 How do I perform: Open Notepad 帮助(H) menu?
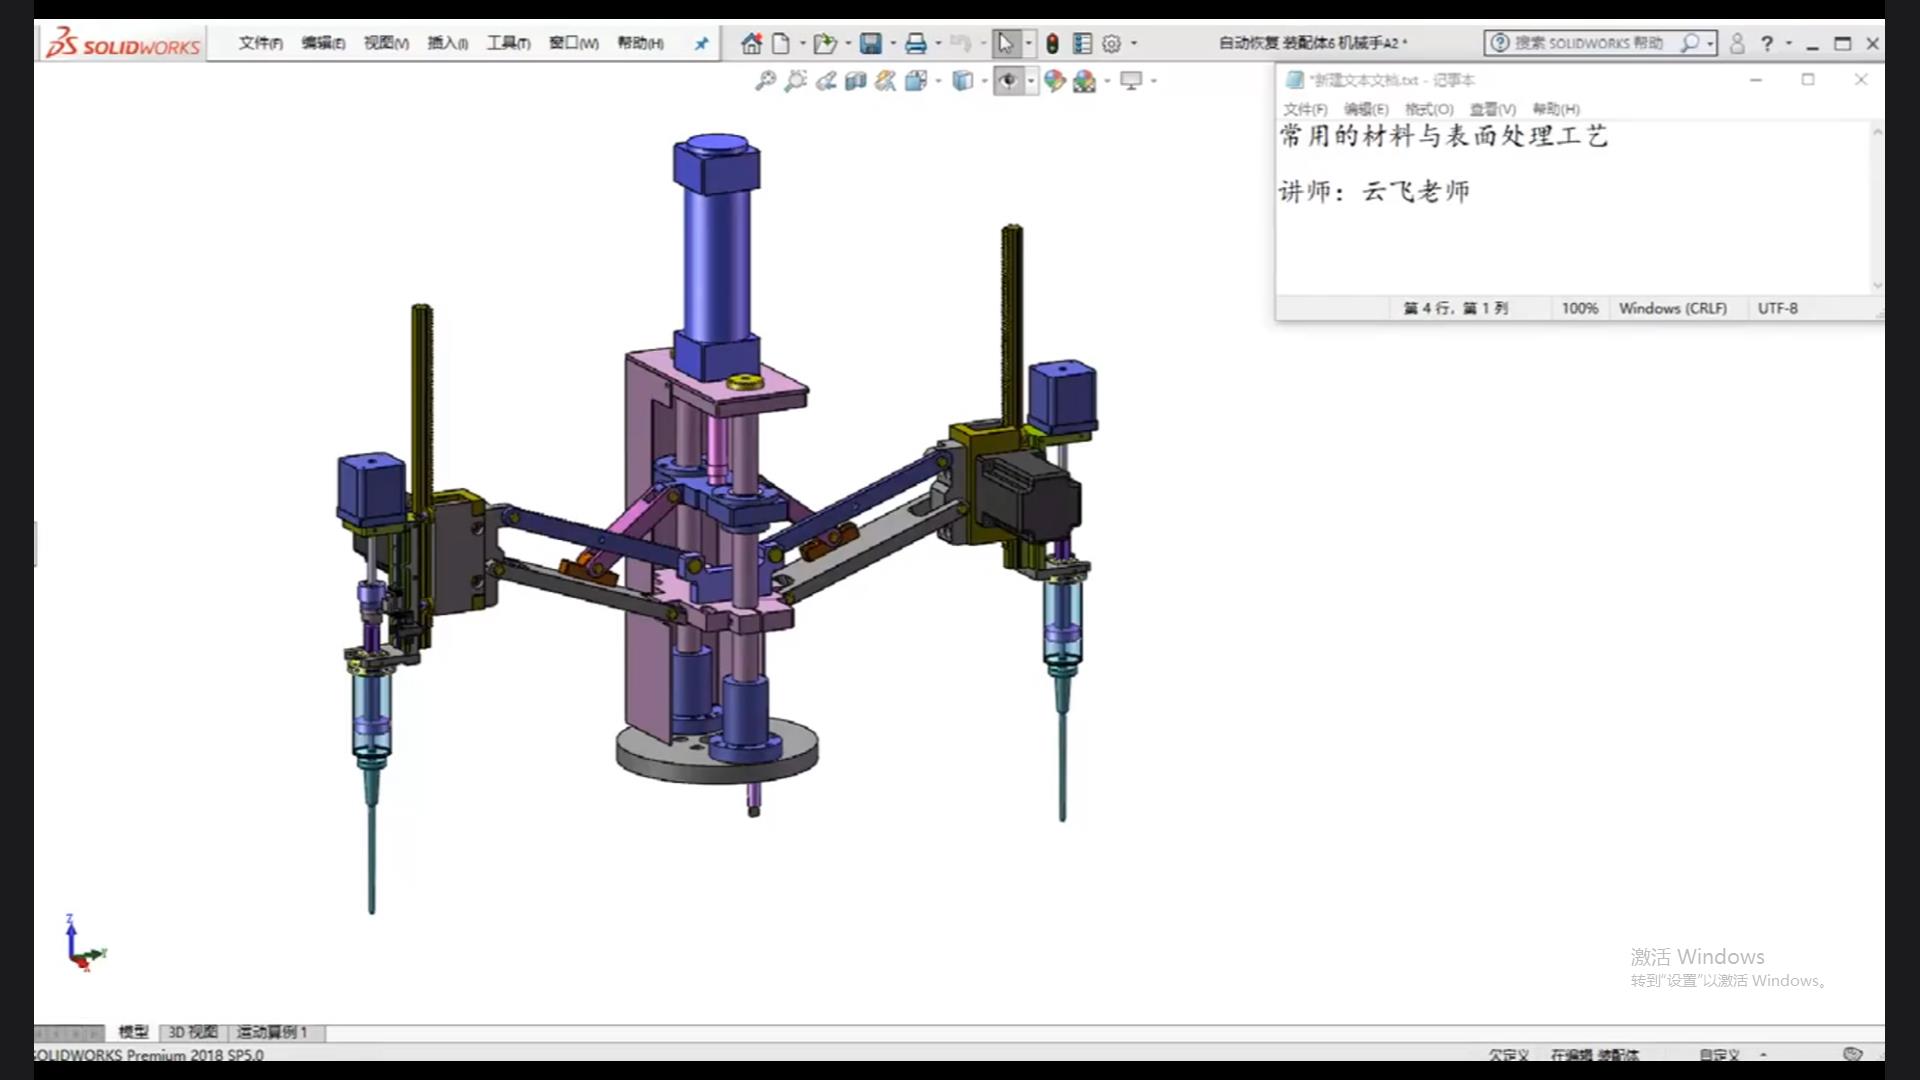pyautogui.click(x=1556, y=109)
